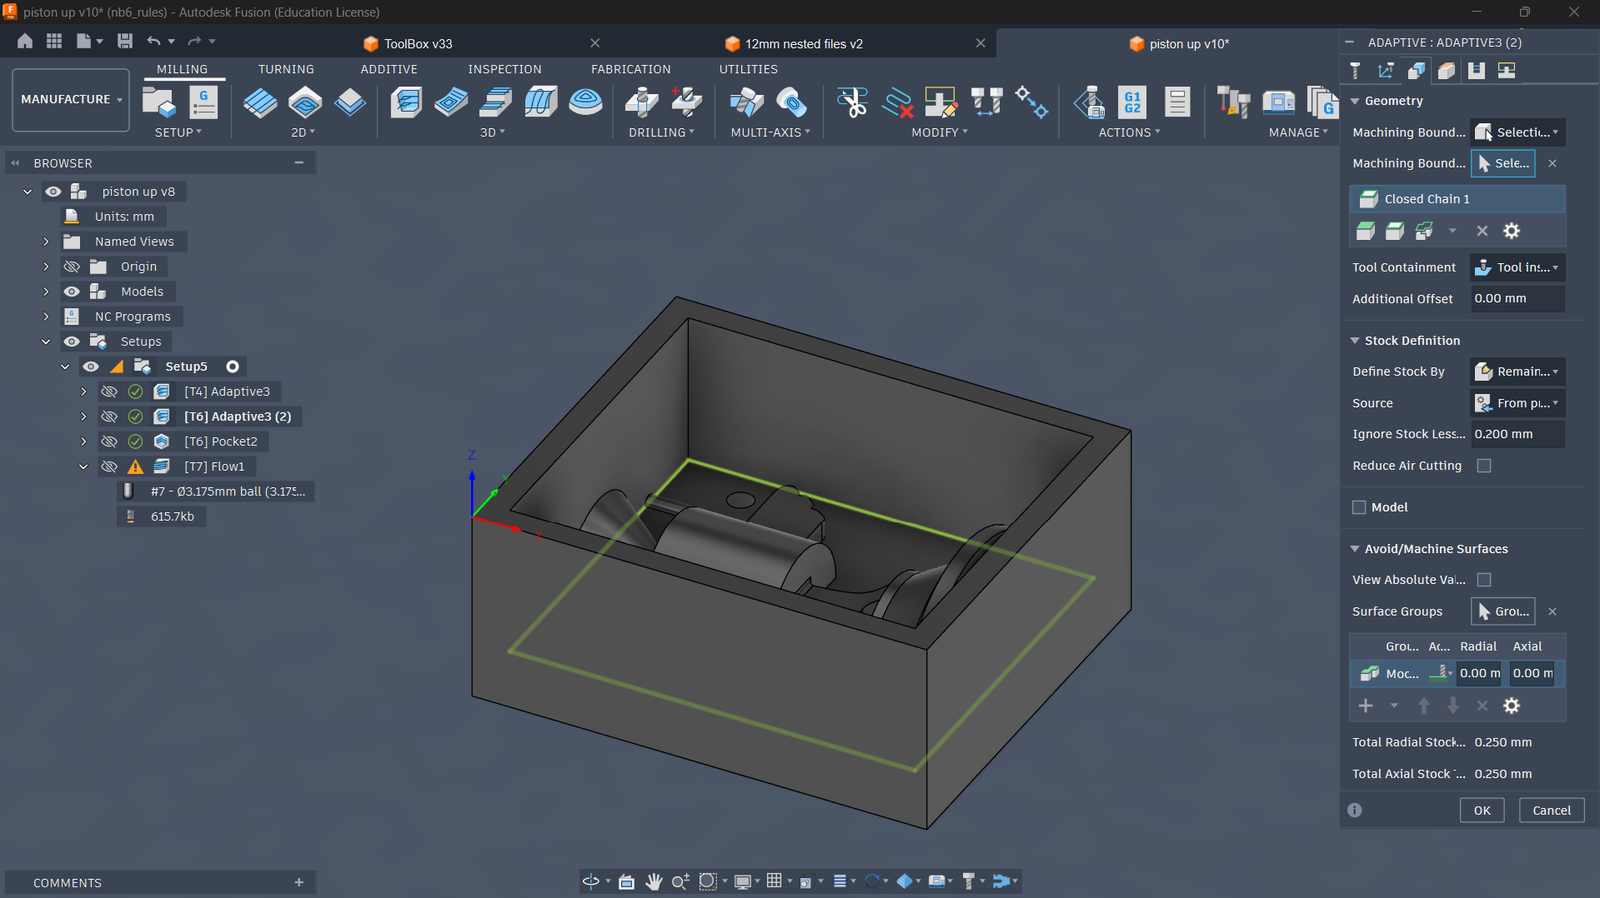
Task: Enable View Absolute Values checkbox
Action: click(x=1484, y=580)
